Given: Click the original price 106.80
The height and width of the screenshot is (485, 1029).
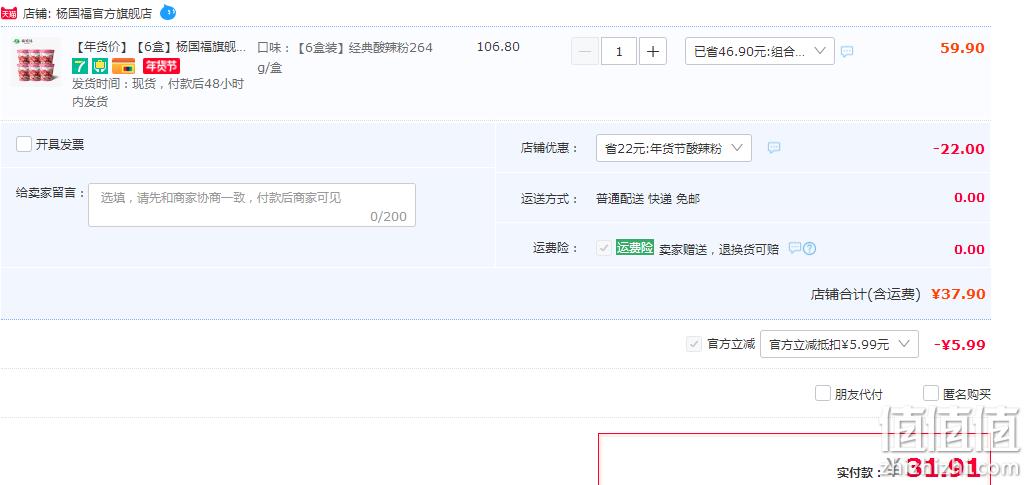Looking at the screenshot, I should point(498,47).
